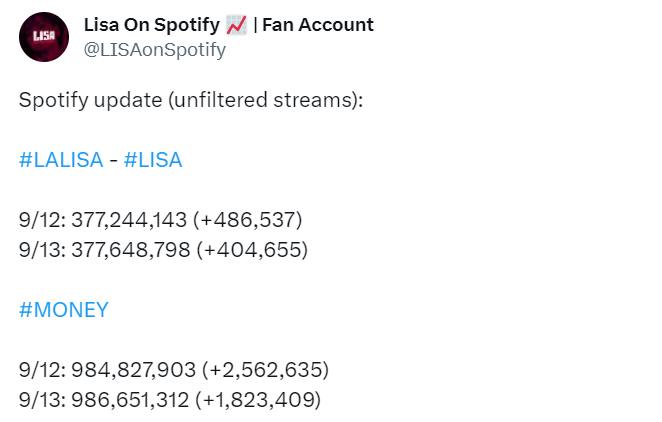
Task: Click the 377,244,143 stream count
Action: (129, 220)
